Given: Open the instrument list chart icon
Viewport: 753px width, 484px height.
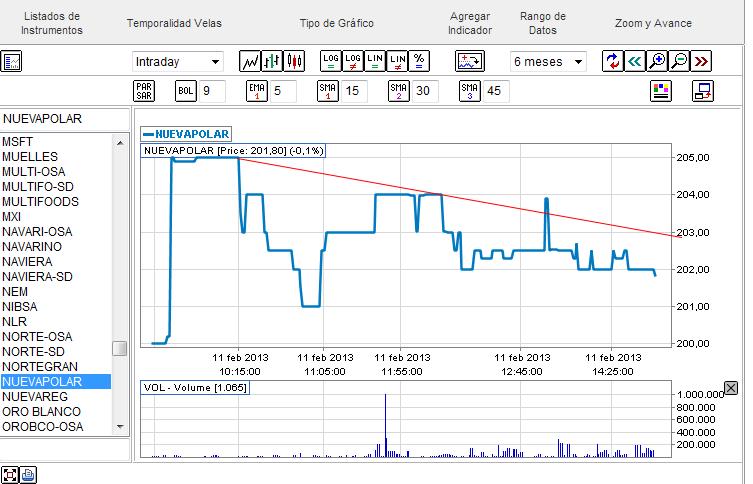Looking at the screenshot, I should coord(11,61).
